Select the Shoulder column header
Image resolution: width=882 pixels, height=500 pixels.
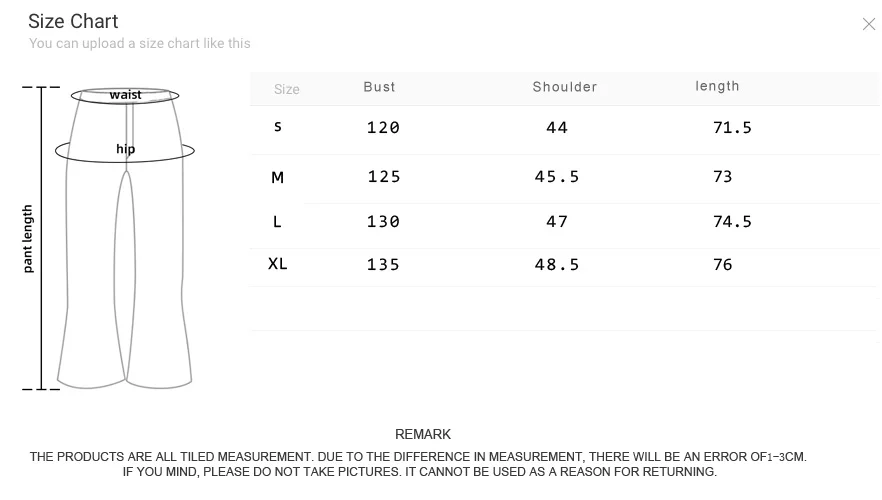coord(565,87)
